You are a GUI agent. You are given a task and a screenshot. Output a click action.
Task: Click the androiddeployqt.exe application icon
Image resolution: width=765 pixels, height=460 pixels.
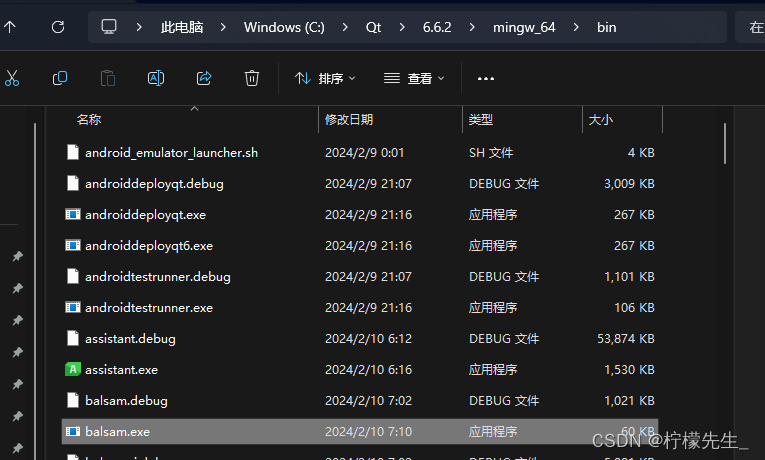click(x=73, y=214)
